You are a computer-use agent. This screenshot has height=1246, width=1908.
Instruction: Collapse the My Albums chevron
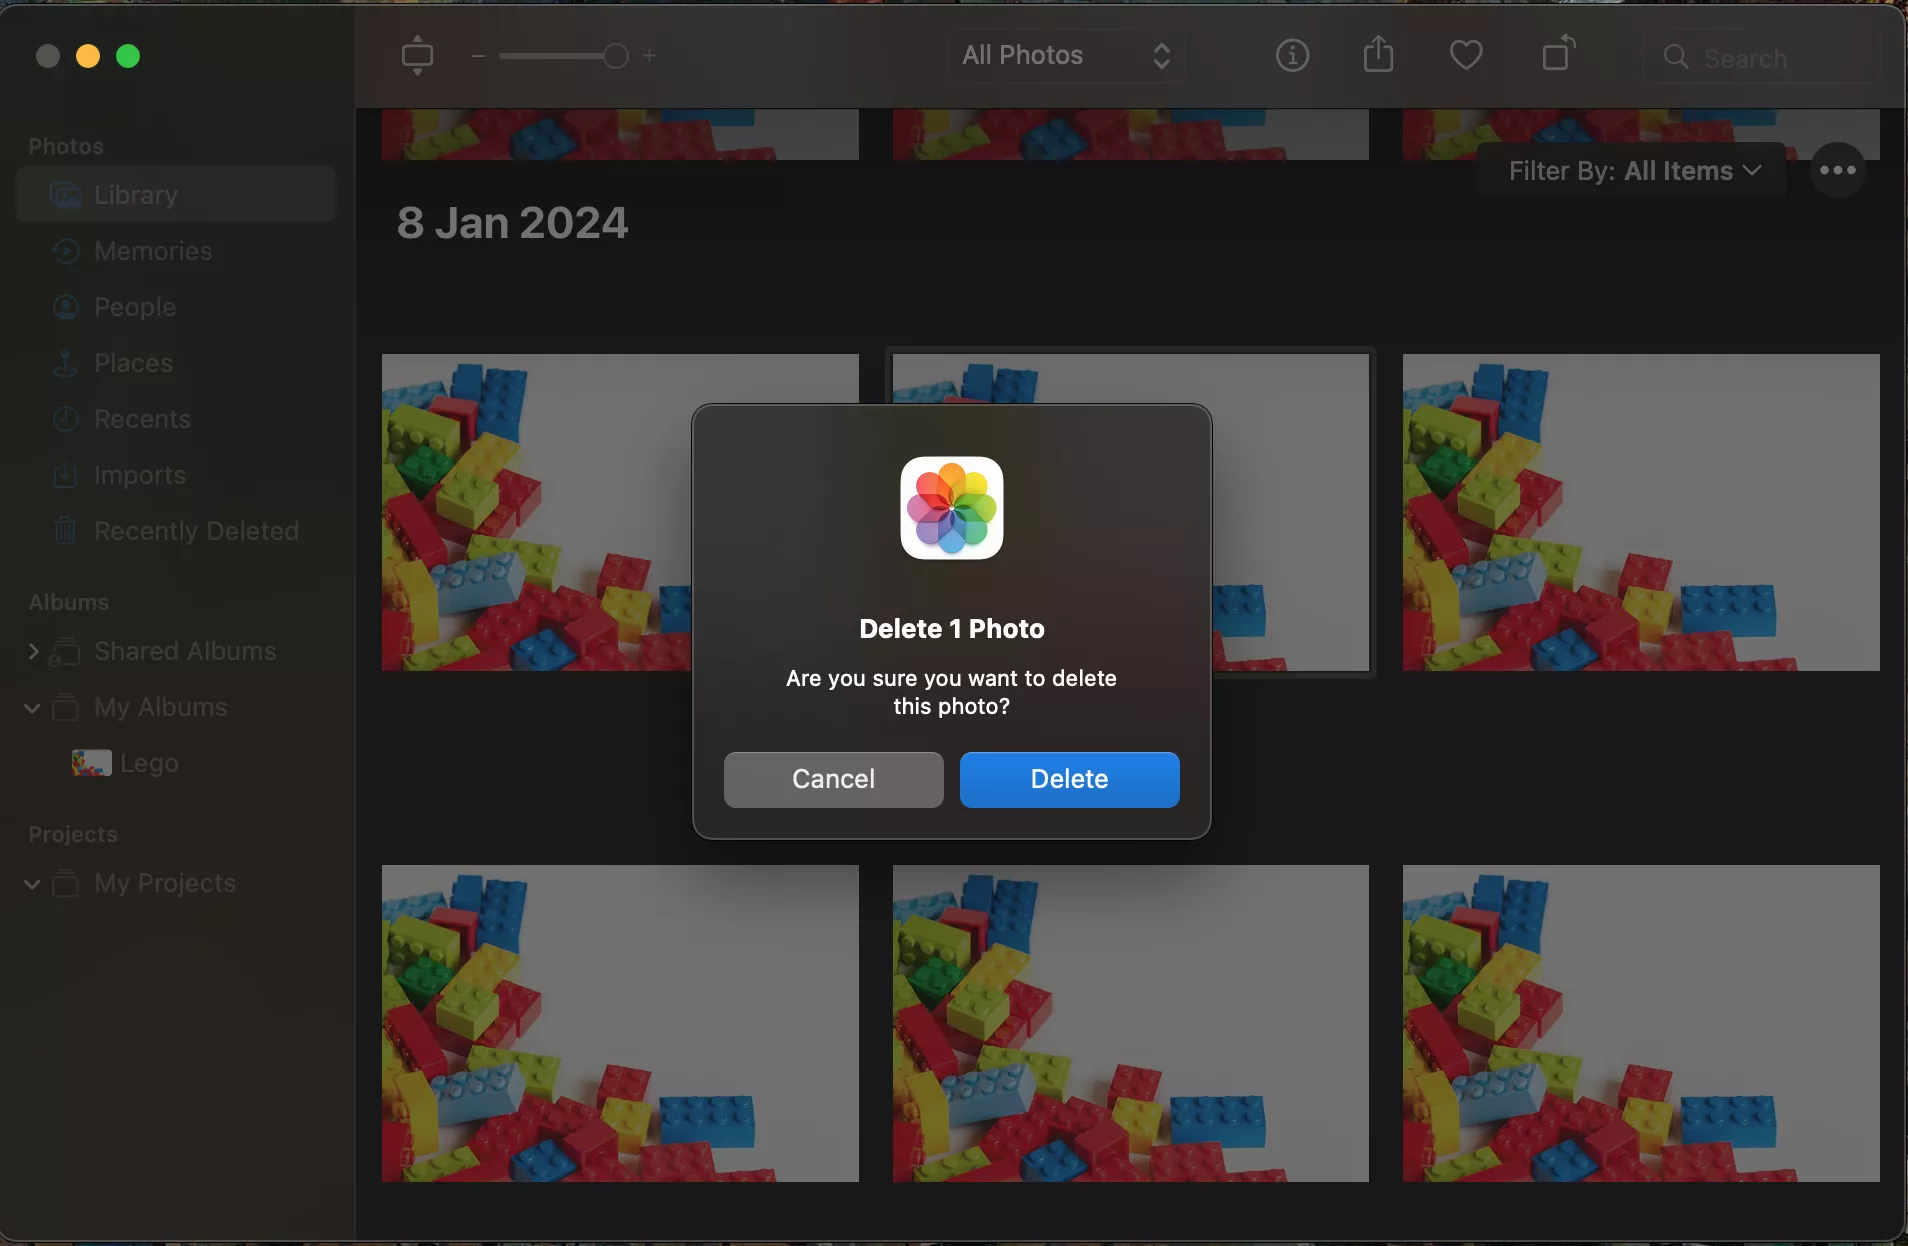33,708
